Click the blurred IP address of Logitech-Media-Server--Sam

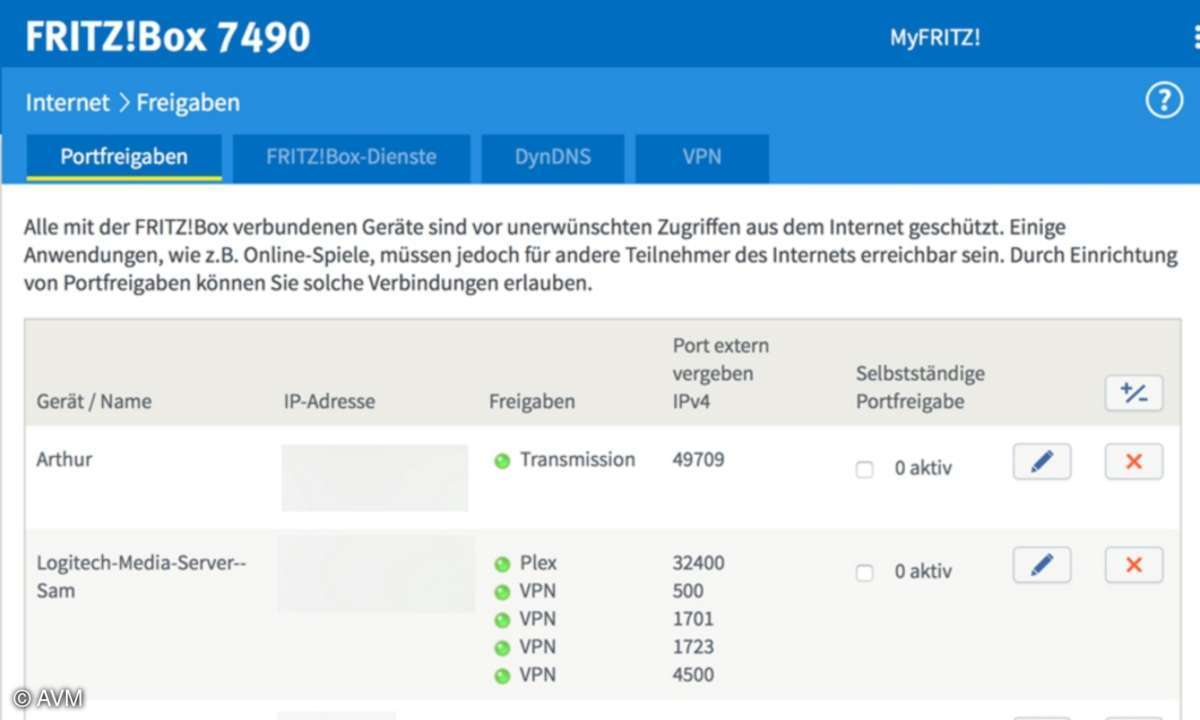click(376, 574)
